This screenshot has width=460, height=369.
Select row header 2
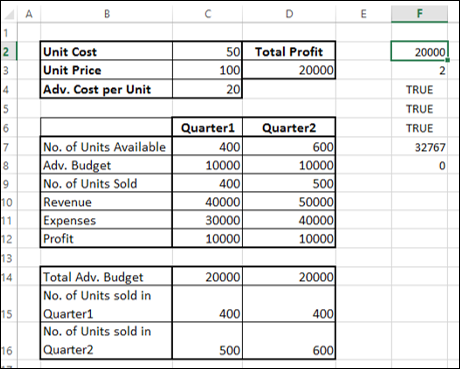pyautogui.click(x=9, y=51)
